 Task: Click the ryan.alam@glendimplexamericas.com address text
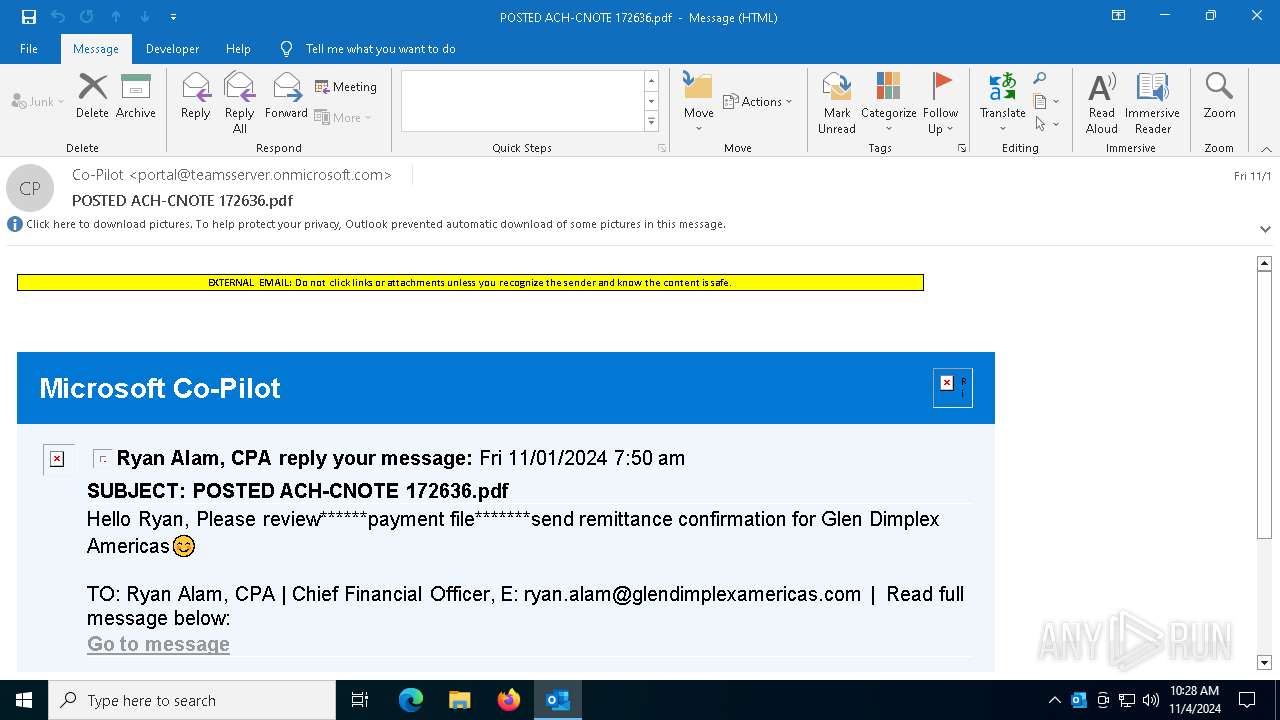point(692,595)
